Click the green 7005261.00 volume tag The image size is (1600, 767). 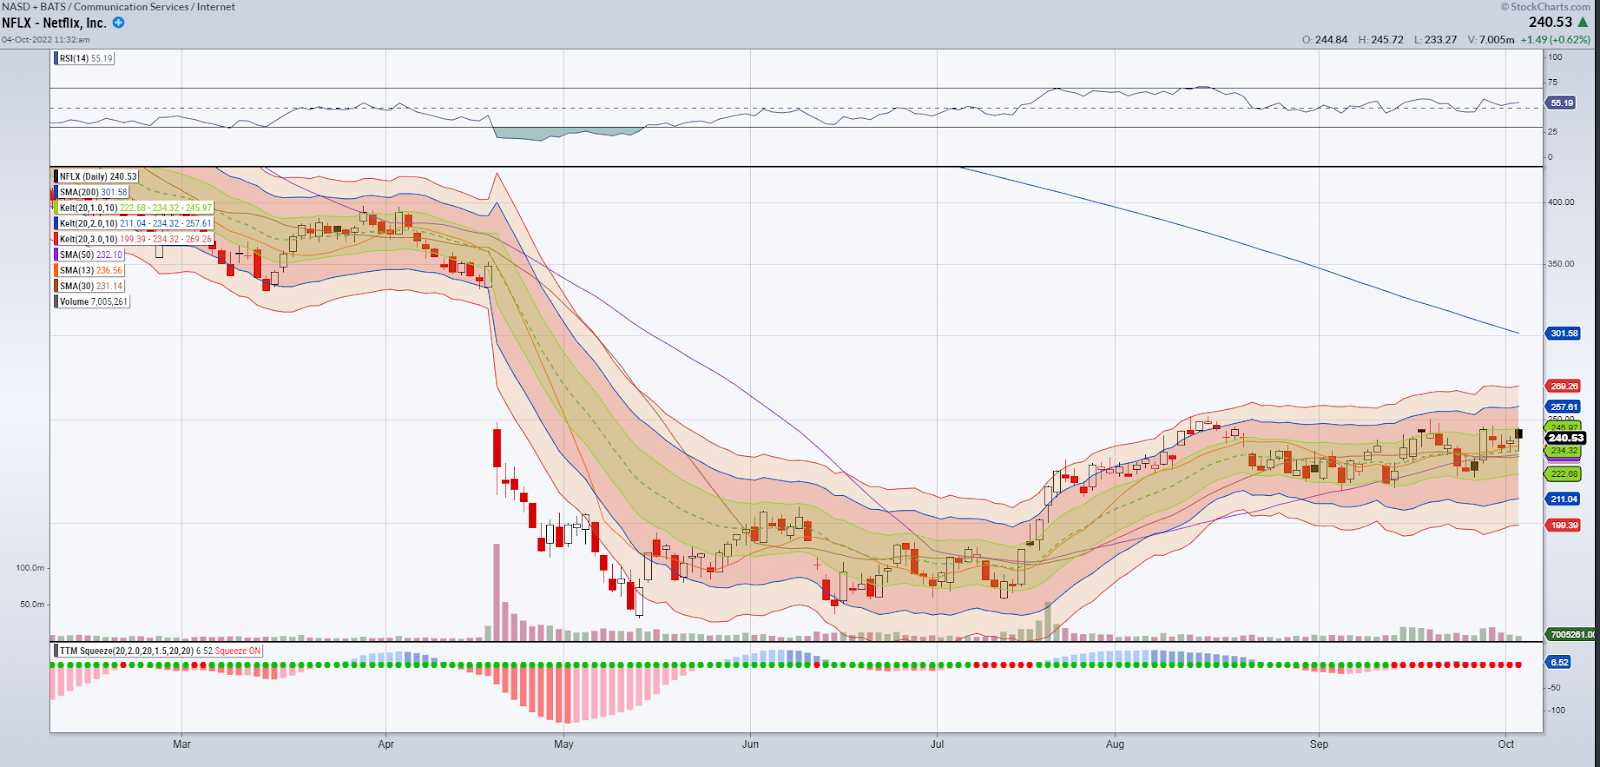coord(1572,634)
